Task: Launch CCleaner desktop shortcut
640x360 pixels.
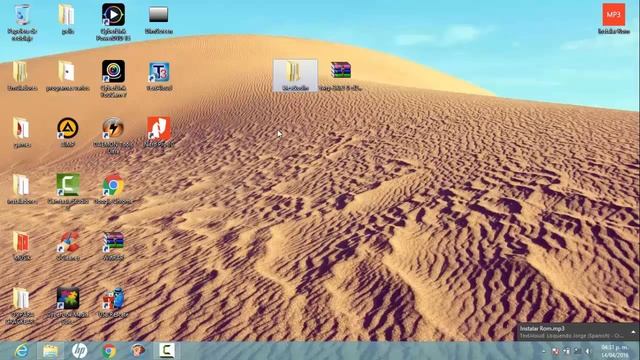Action: (68, 246)
